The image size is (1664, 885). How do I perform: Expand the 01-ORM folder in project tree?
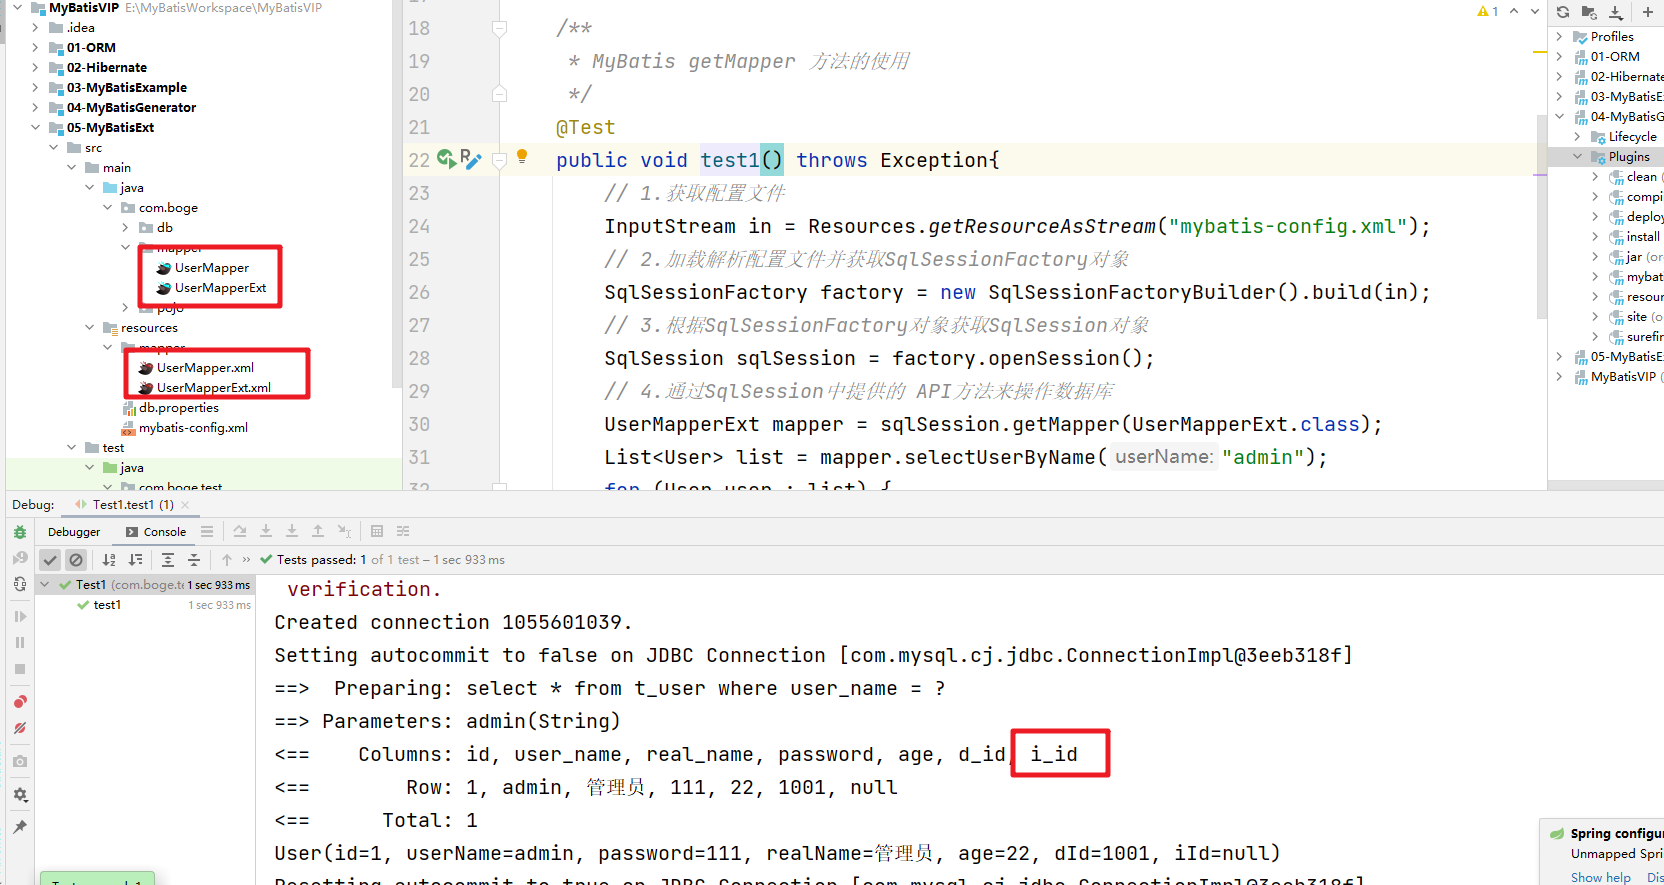pyautogui.click(x=35, y=48)
